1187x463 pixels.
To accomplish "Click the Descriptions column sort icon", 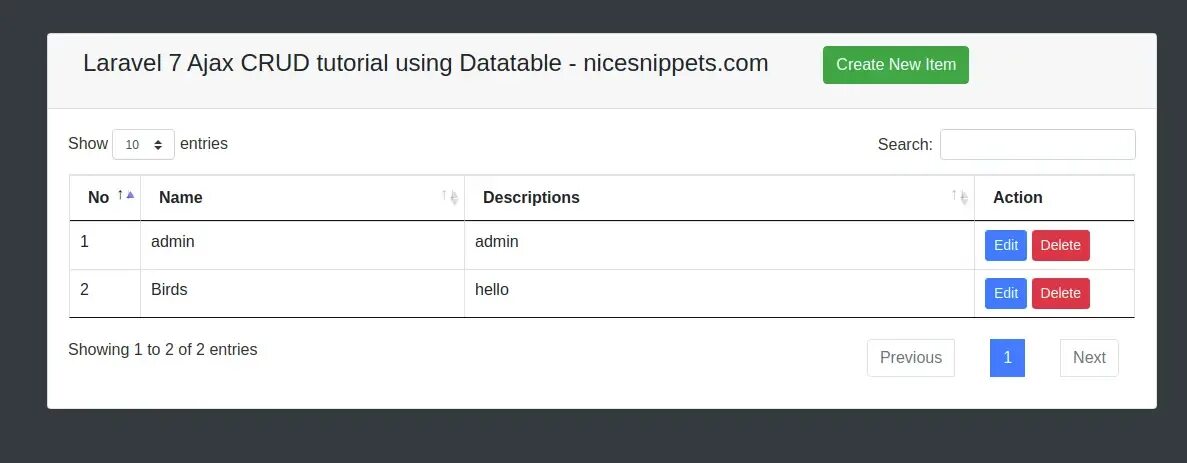I will [x=960, y=197].
